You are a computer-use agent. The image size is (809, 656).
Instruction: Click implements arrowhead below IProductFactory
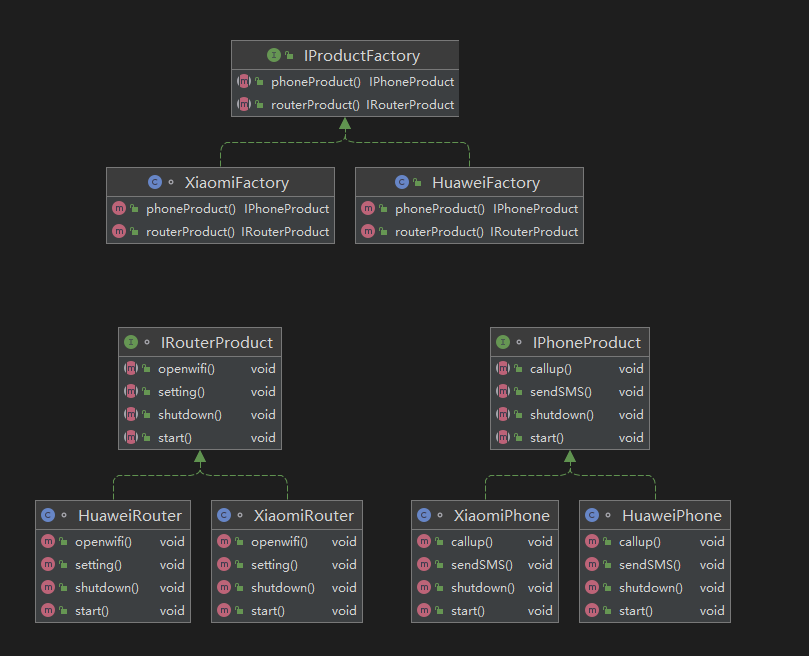point(345,123)
